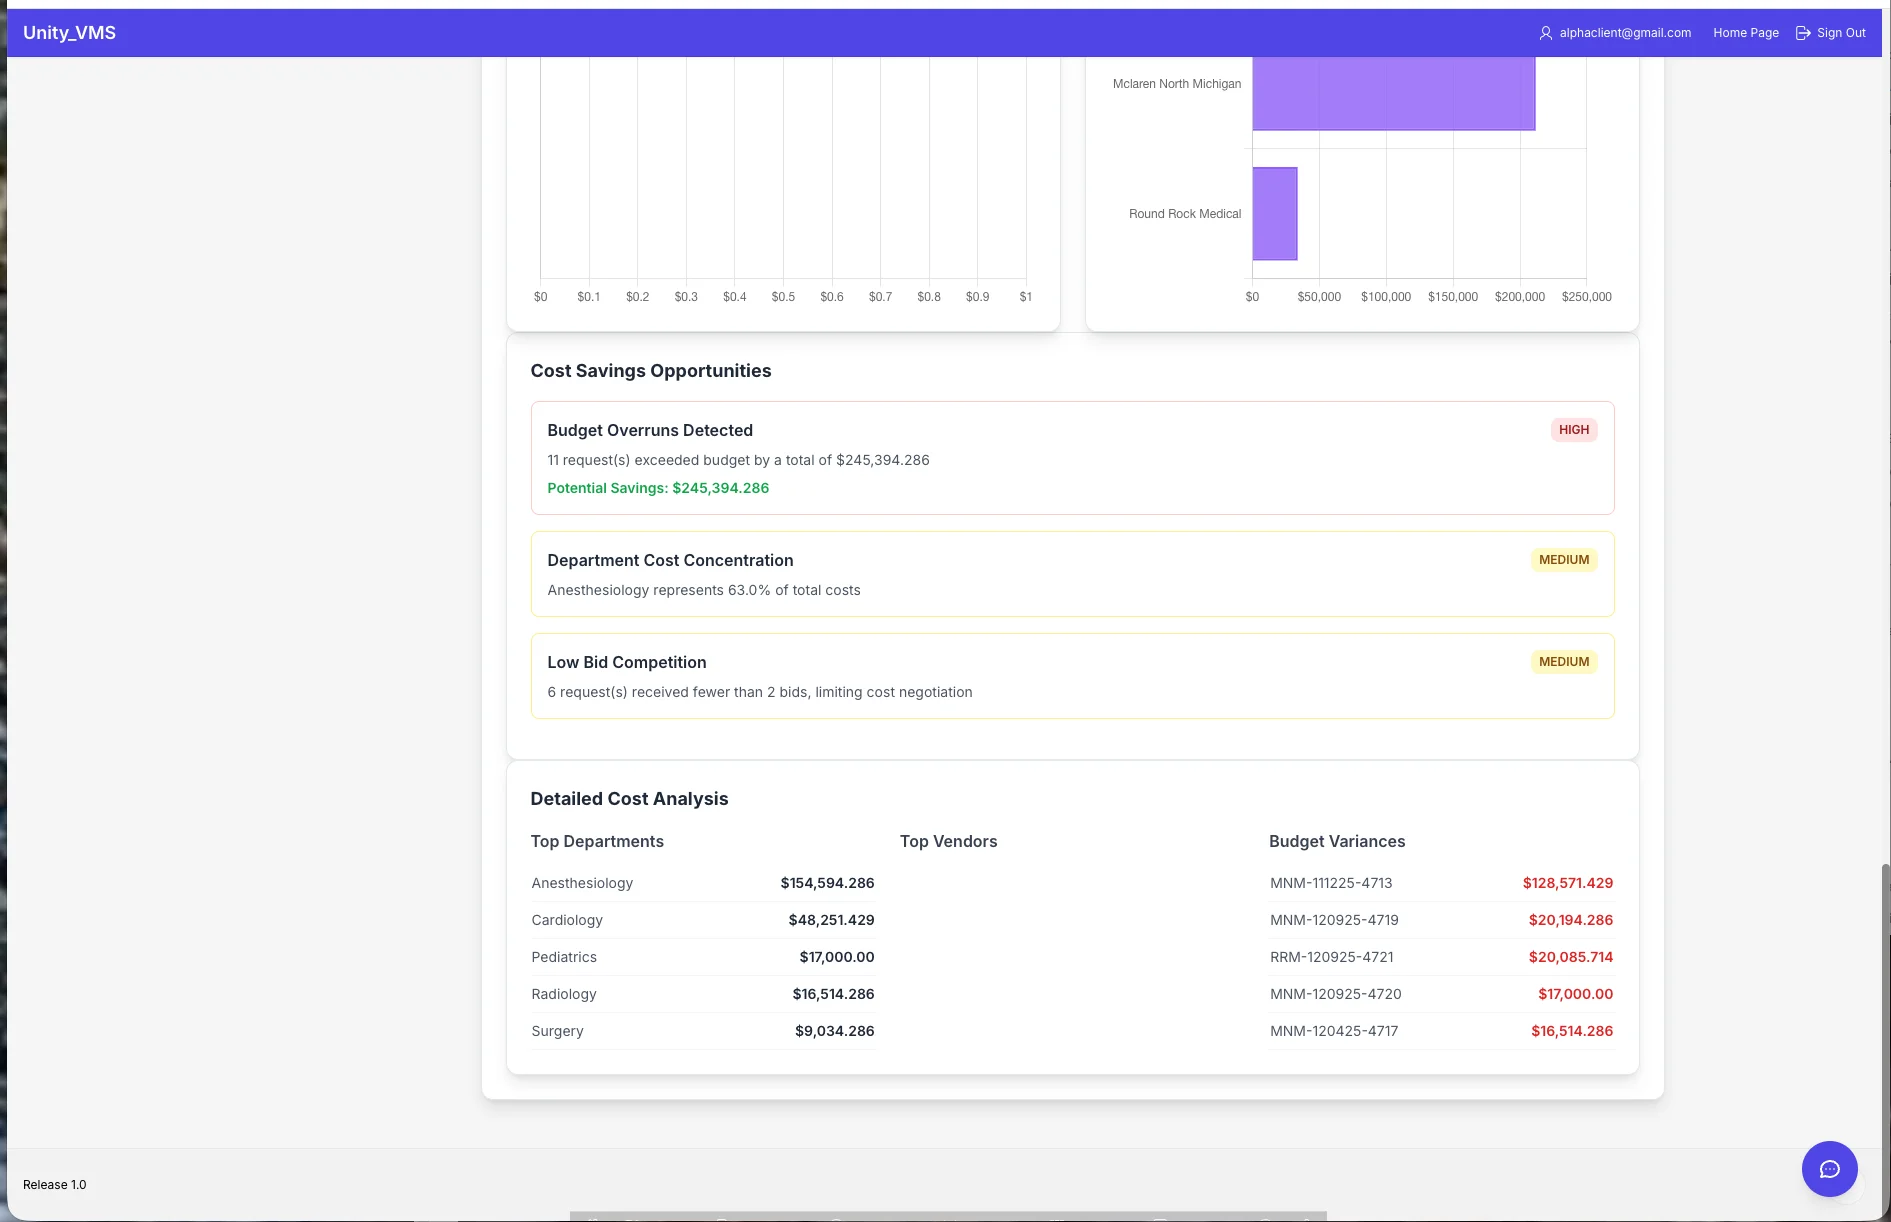Click the Release 1.0 footer text

[x=55, y=1184]
